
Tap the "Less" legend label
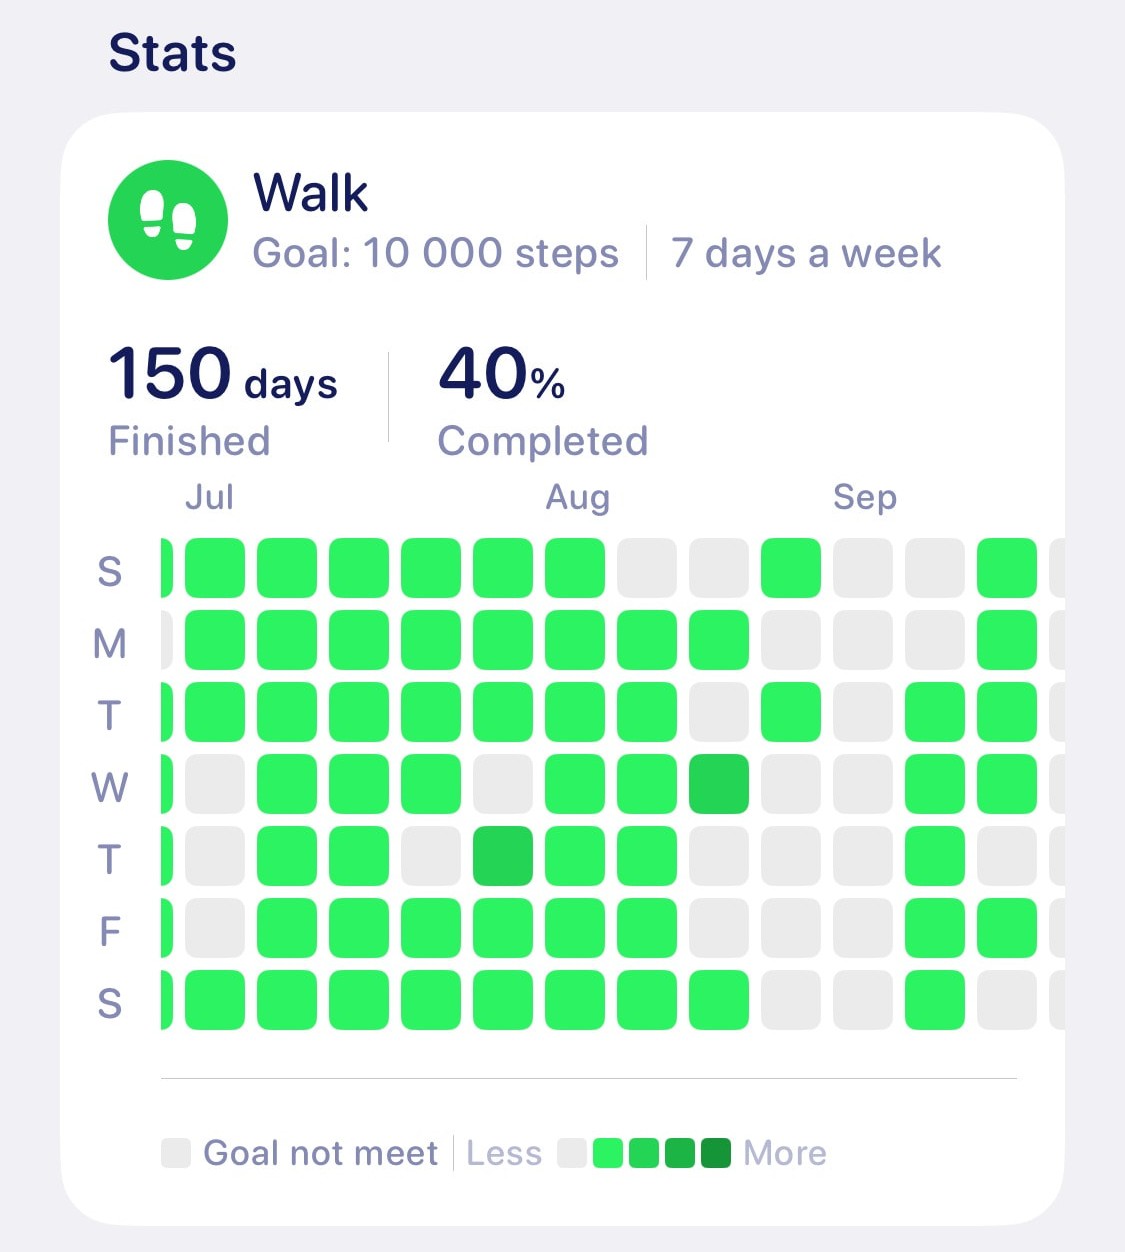pyautogui.click(x=504, y=1153)
